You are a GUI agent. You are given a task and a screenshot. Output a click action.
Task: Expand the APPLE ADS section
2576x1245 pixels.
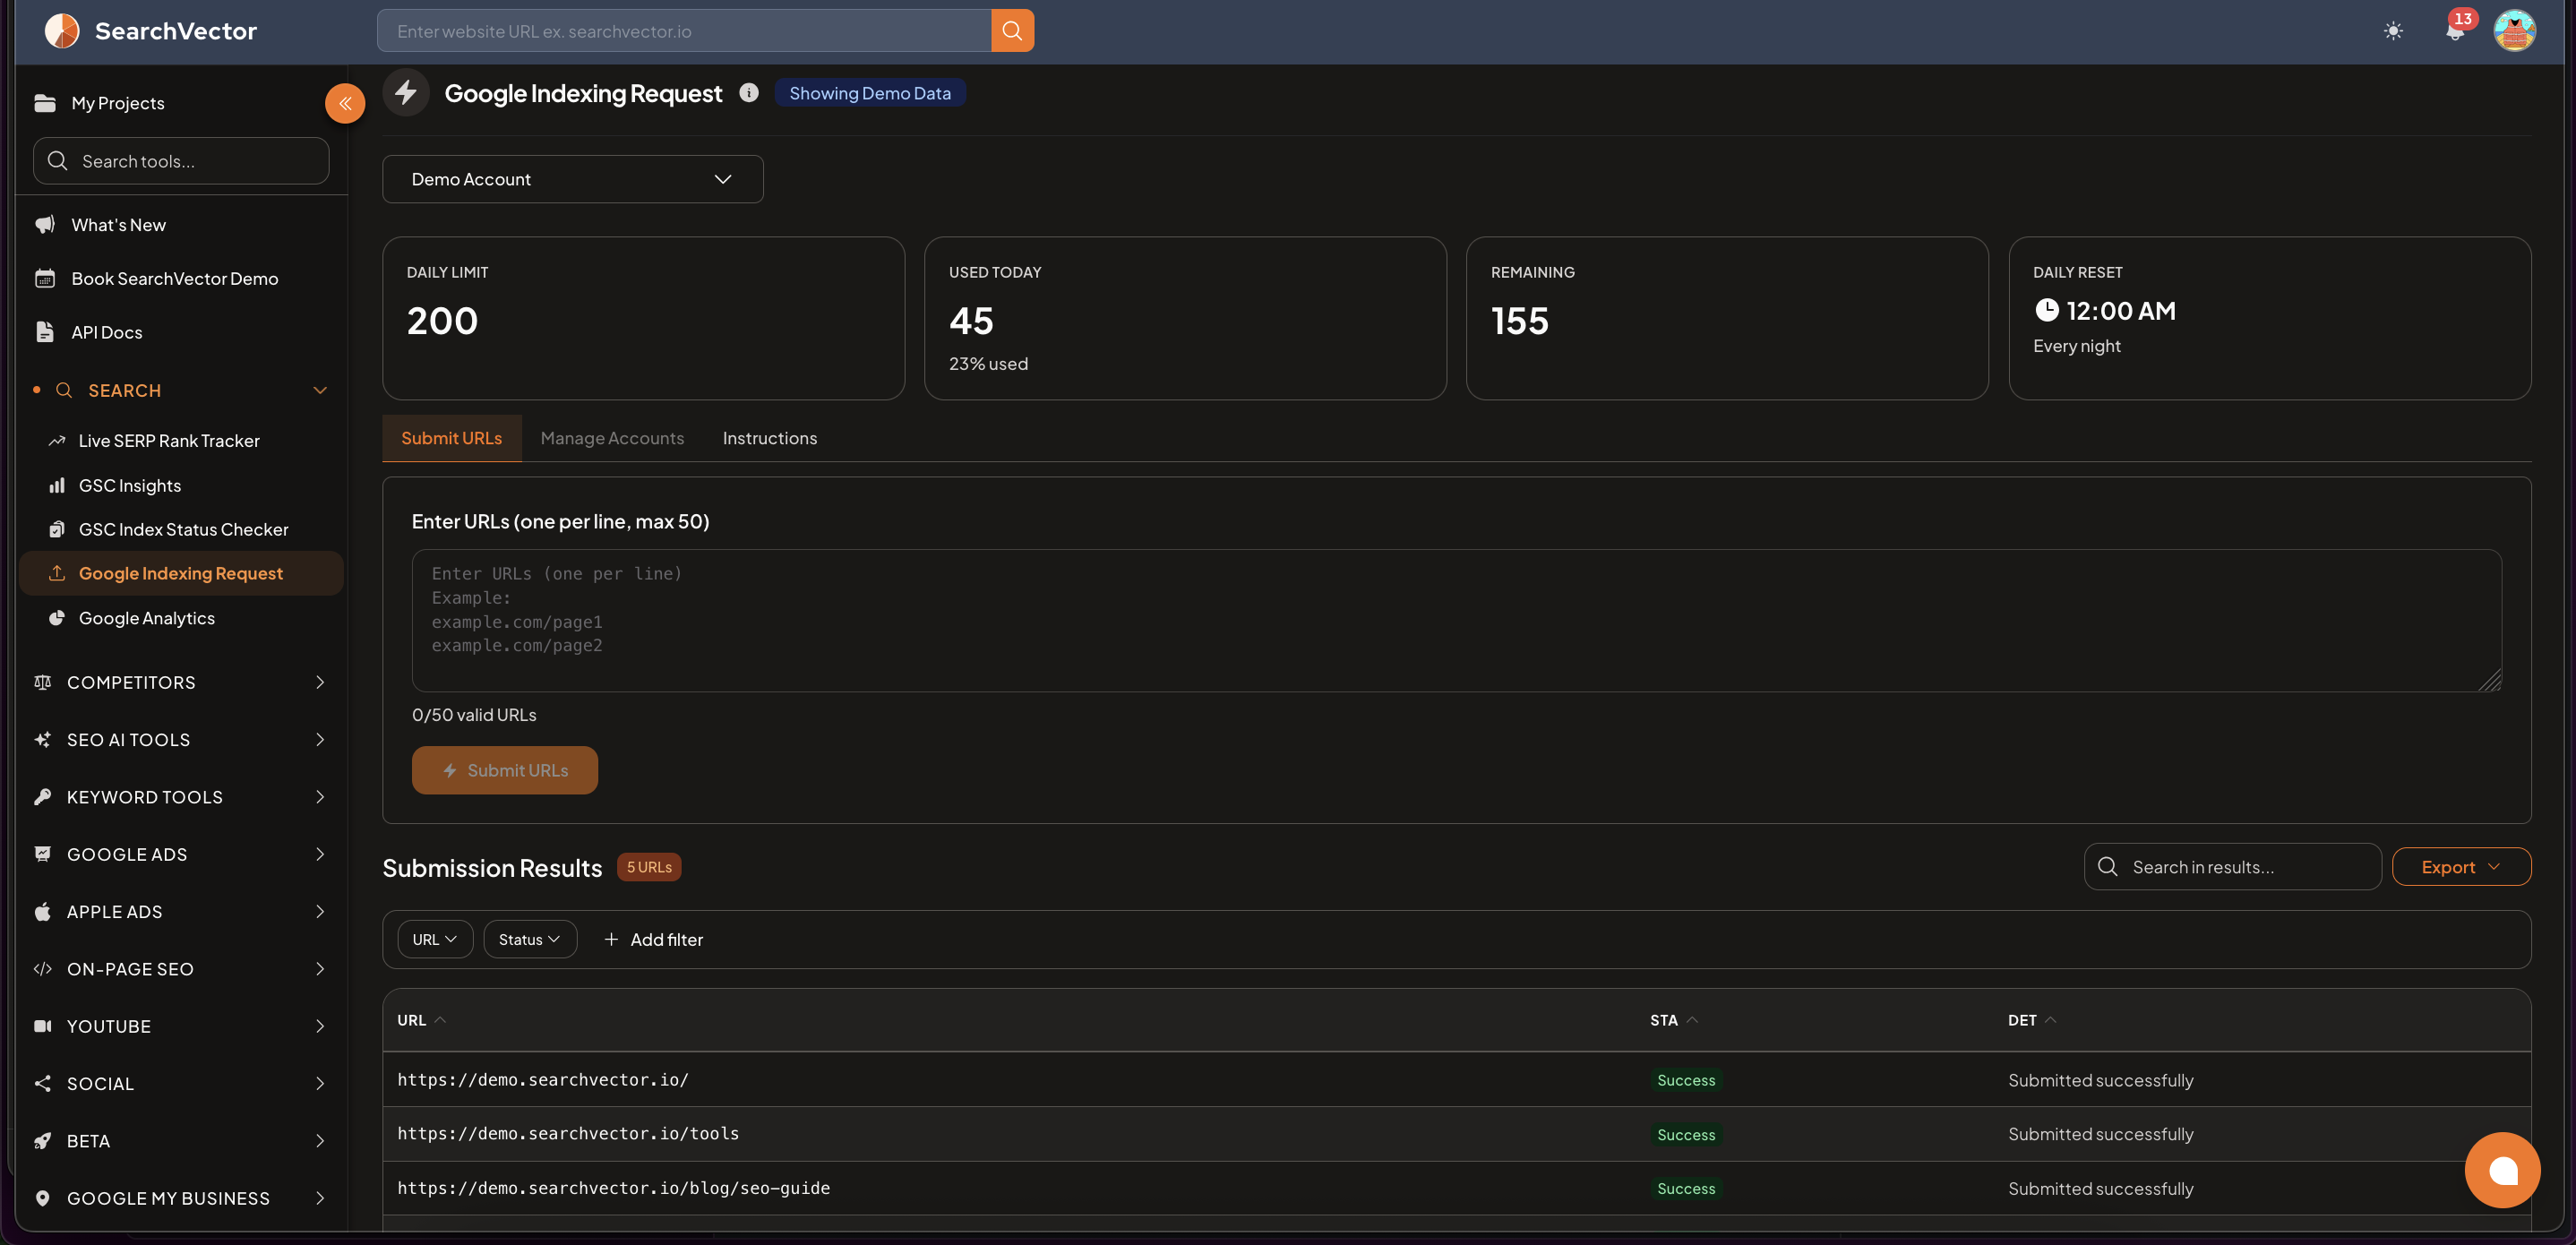[x=320, y=912]
